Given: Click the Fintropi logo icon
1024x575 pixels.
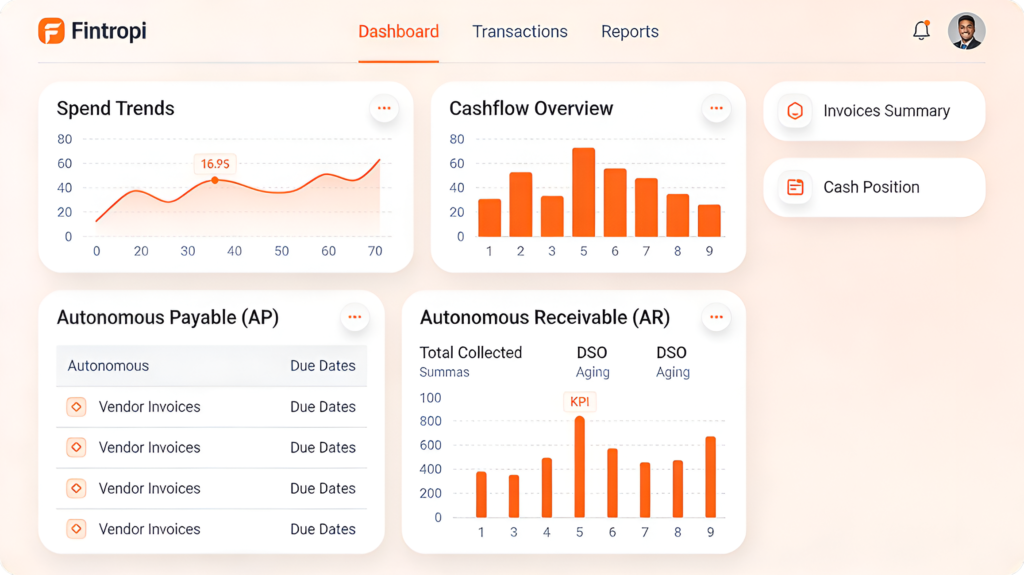Looking at the screenshot, I should [51, 31].
